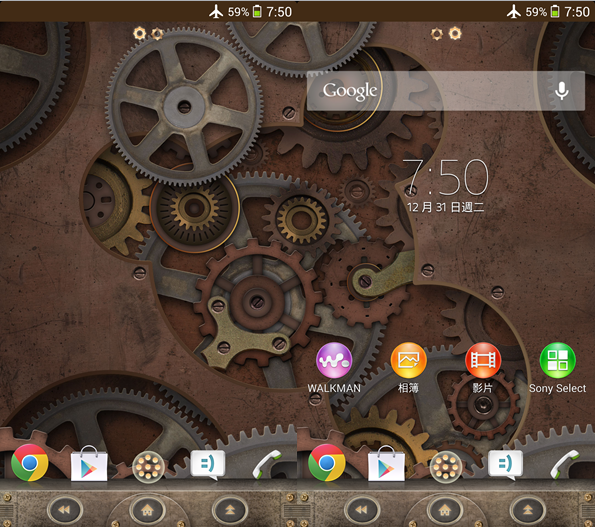Tap the recent apps button on the left screen
Screen dimensions: 595x527
click(230, 510)
